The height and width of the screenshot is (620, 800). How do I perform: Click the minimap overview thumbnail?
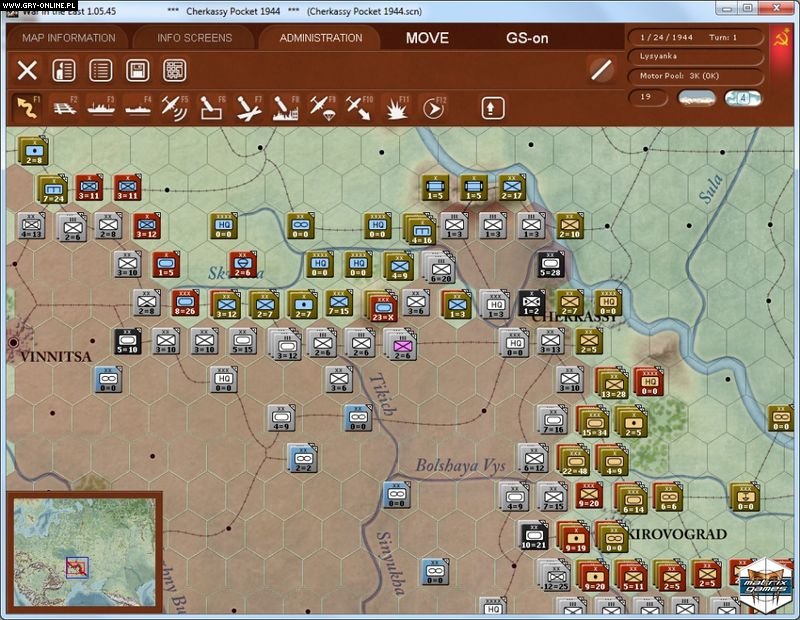pos(84,552)
